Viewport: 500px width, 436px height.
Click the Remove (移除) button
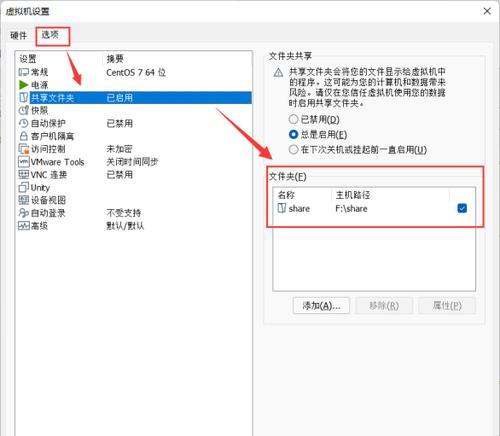(384, 306)
